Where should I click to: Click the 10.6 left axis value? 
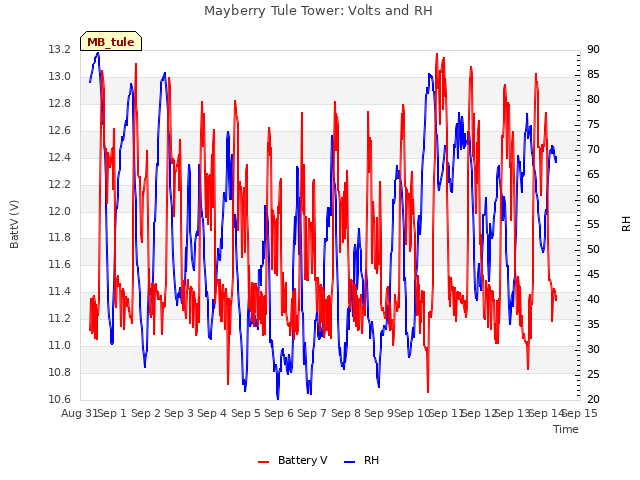pos(60,399)
